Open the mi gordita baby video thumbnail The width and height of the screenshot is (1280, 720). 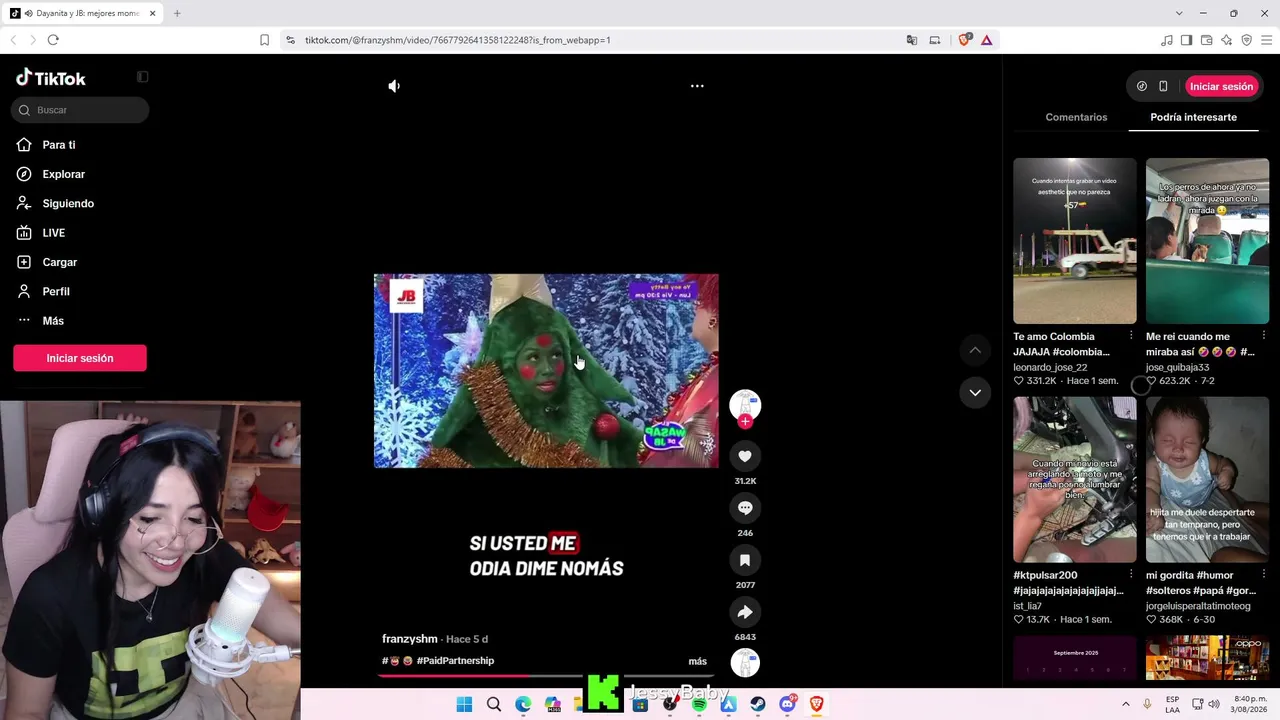tap(1207, 480)
